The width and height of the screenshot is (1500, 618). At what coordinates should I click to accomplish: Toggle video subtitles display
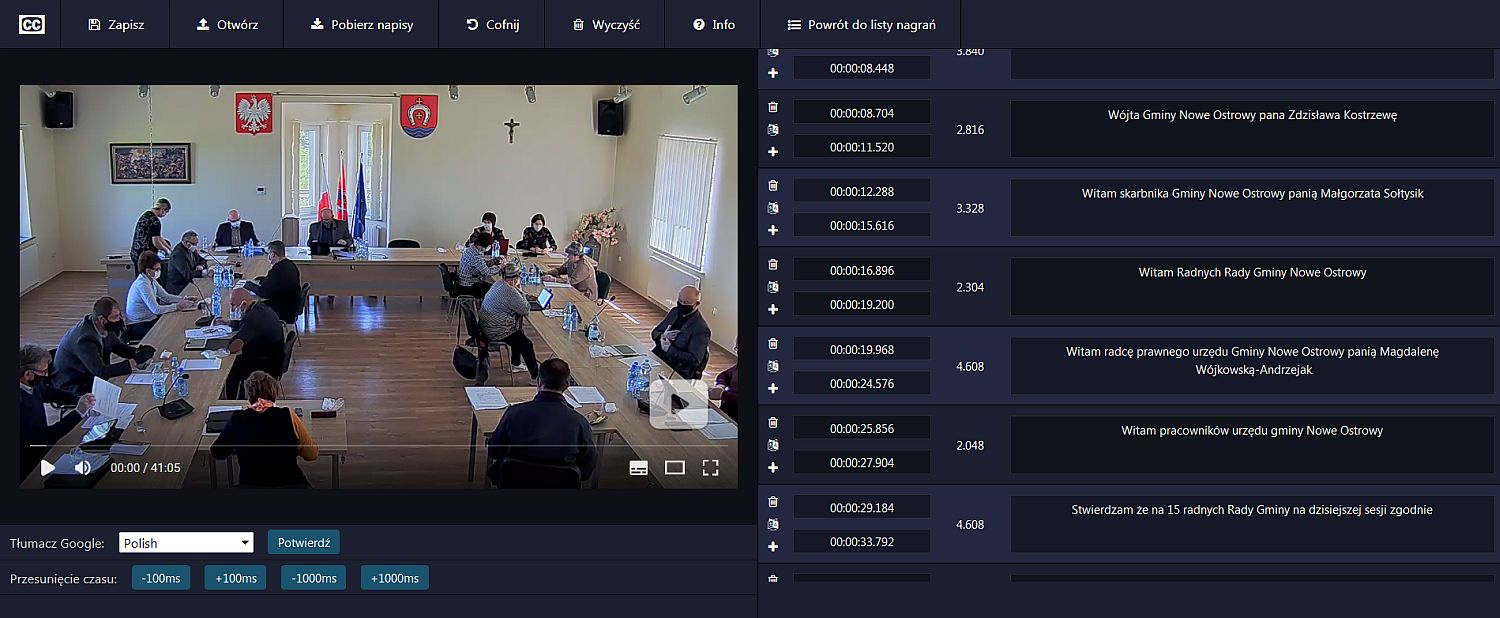point(638,467)
